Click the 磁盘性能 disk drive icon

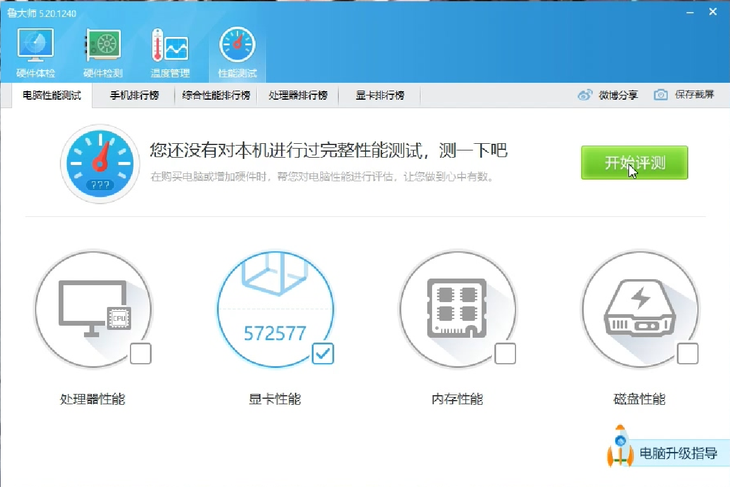(640, 309)
